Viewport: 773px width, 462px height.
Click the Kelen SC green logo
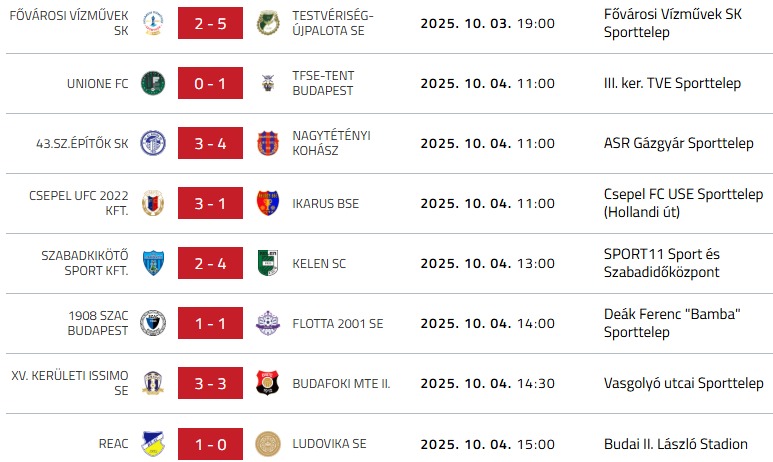267,263
